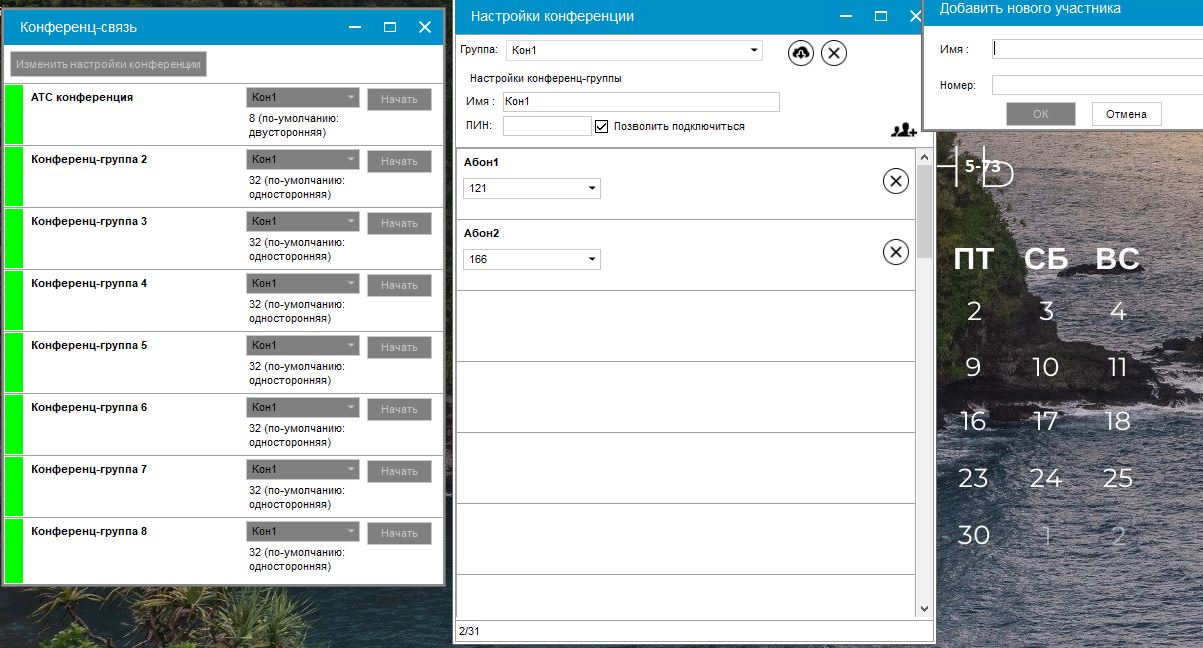Click the participant list down scroll arrow
This screenshot has height=648, width=1203.
924,608
